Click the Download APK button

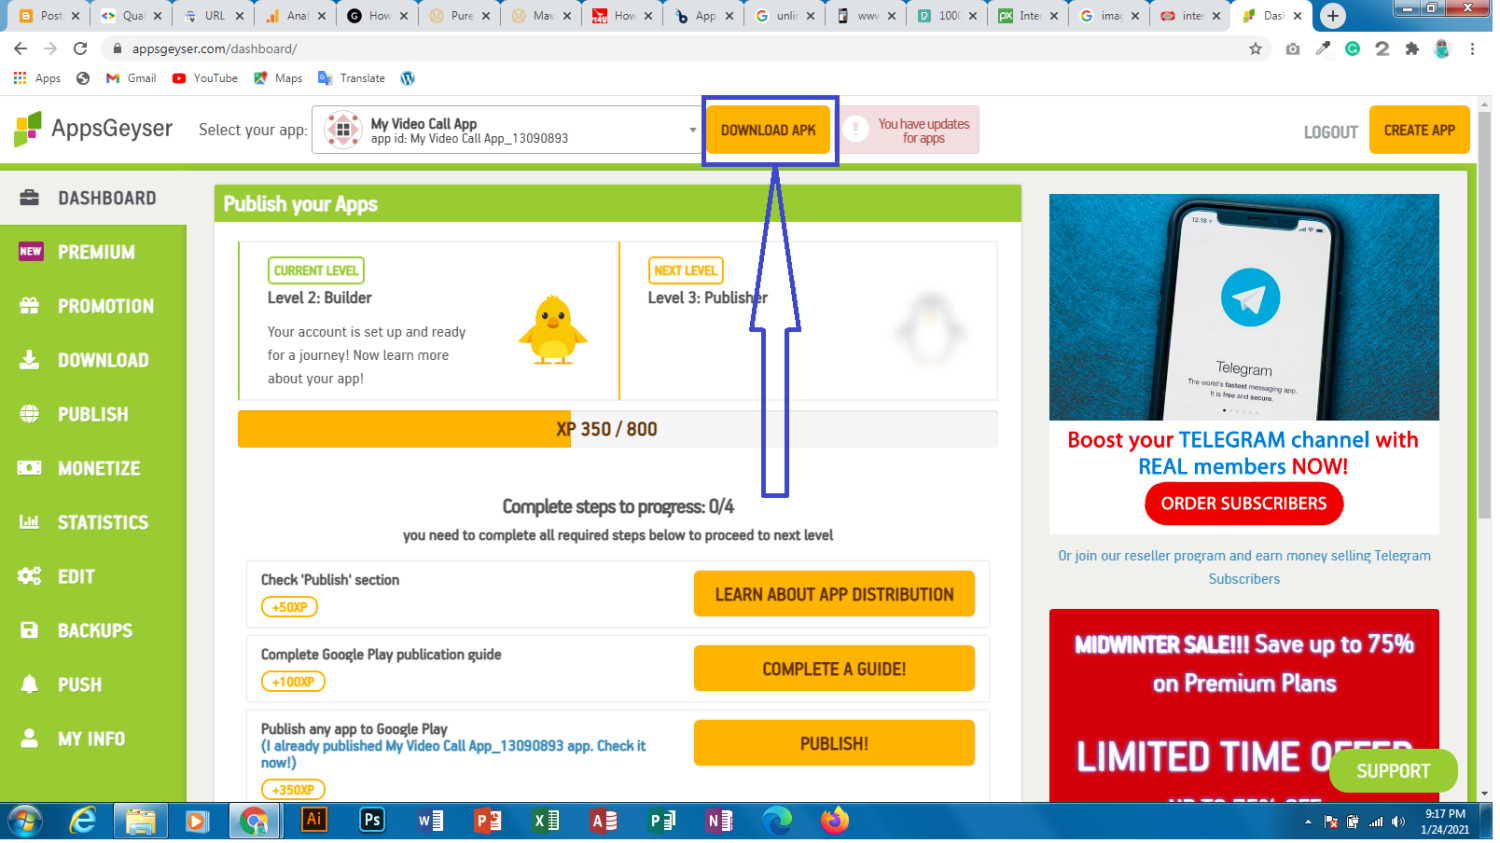[x=767, y=130]
